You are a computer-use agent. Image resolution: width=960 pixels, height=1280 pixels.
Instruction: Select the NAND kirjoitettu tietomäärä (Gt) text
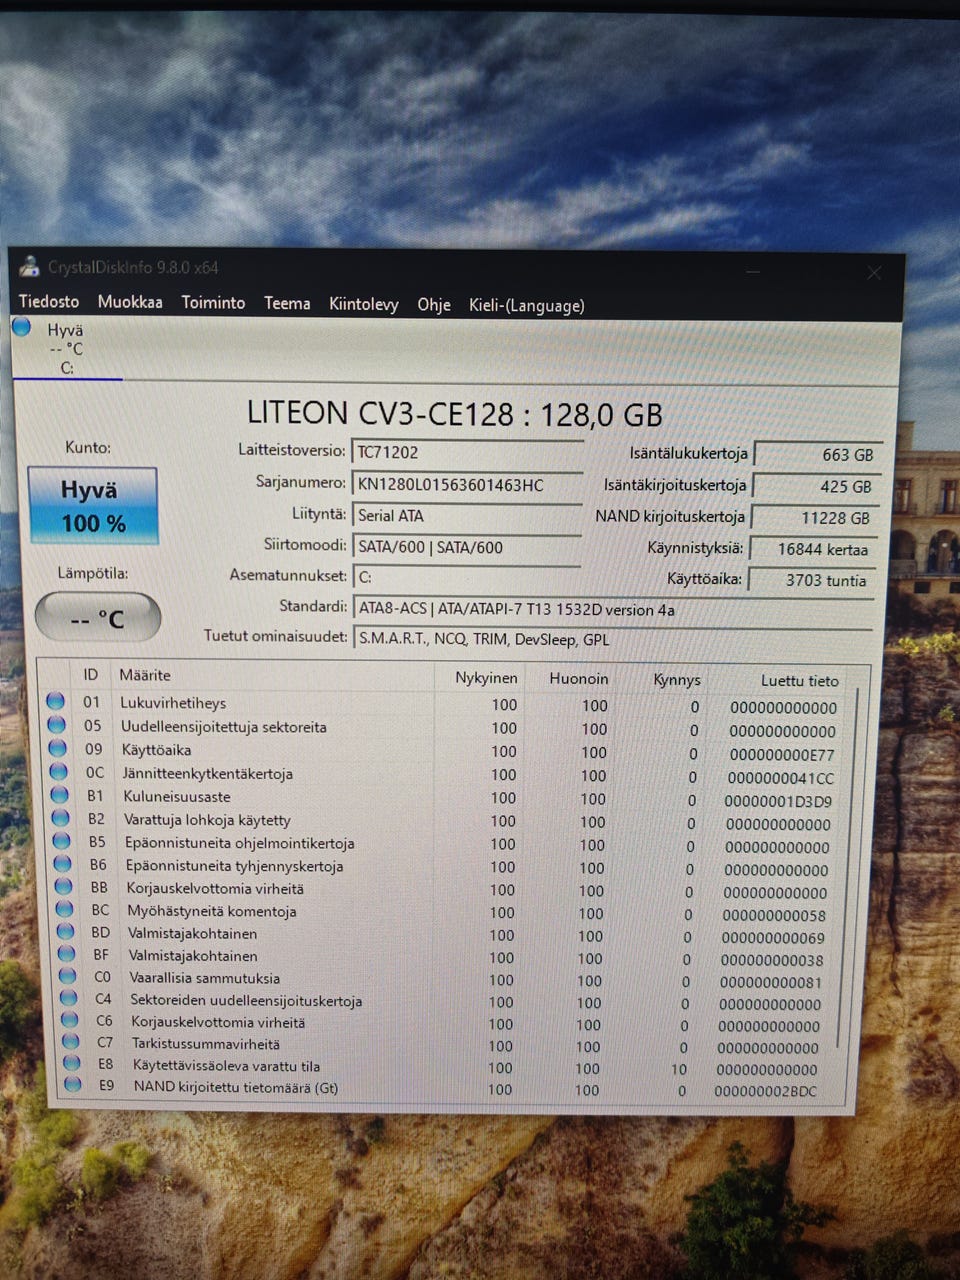click(x=236, y=1087)
